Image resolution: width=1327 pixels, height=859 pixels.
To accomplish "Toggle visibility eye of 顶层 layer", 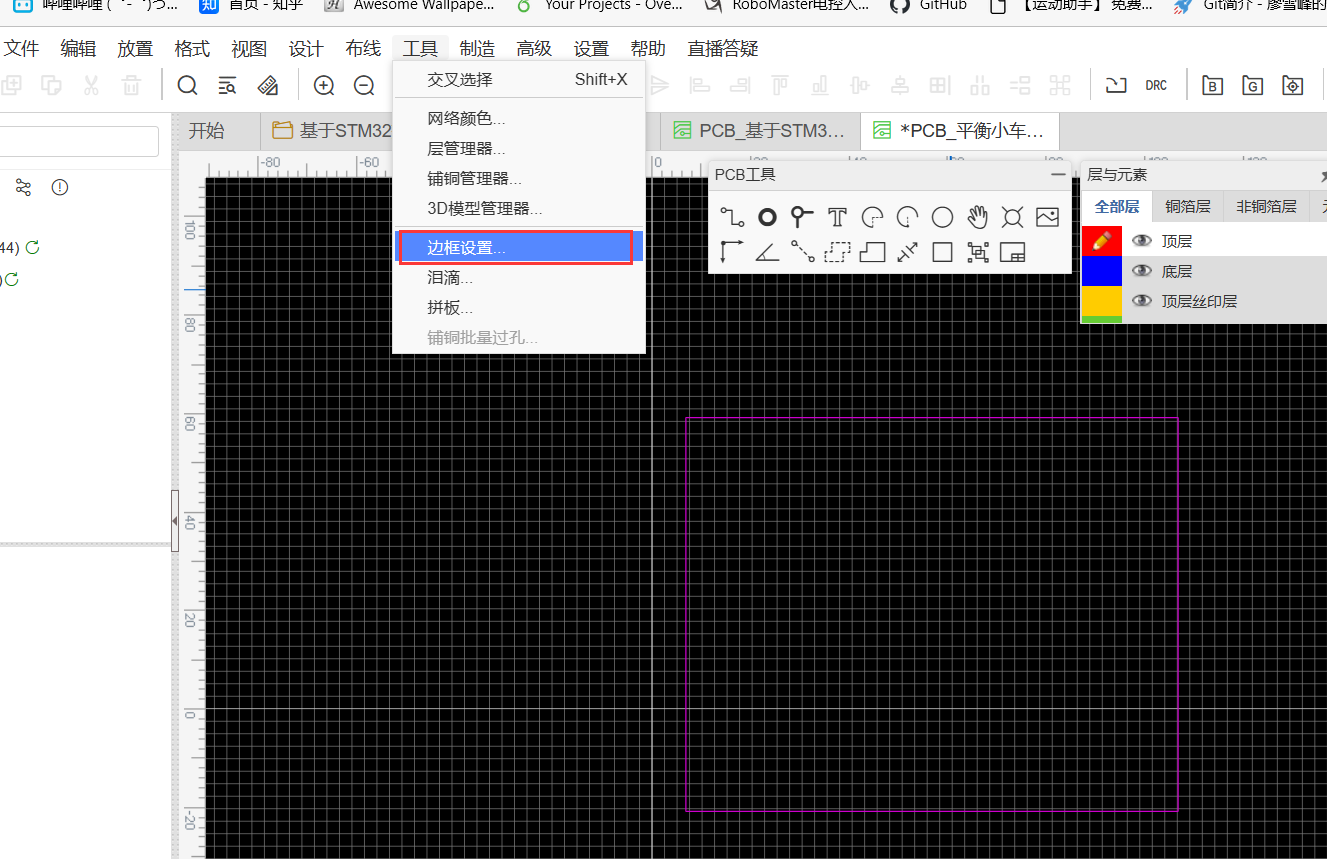I will pyautogui.click(x=1141, y=240).
